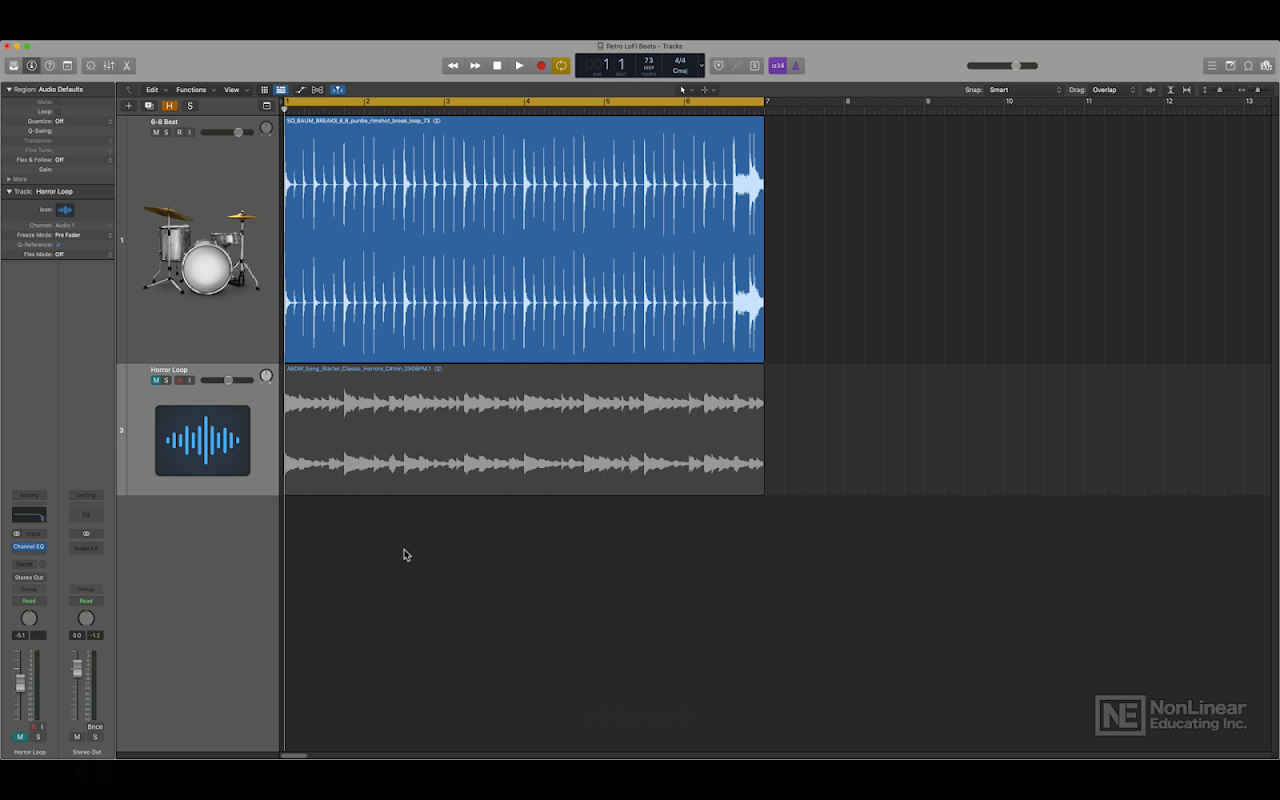This screenshot has height=800, width=1280.
Task: Click the Horizontal Auto Zoom button
Action: pyautogui.click(x=1186, y=90)
